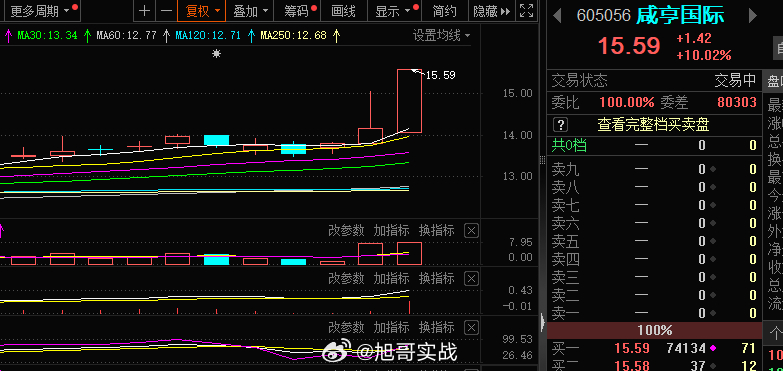The image size is (783, 371).
Task: Click the latest volume bar in indicator panel
Action: tap(409, 253)
